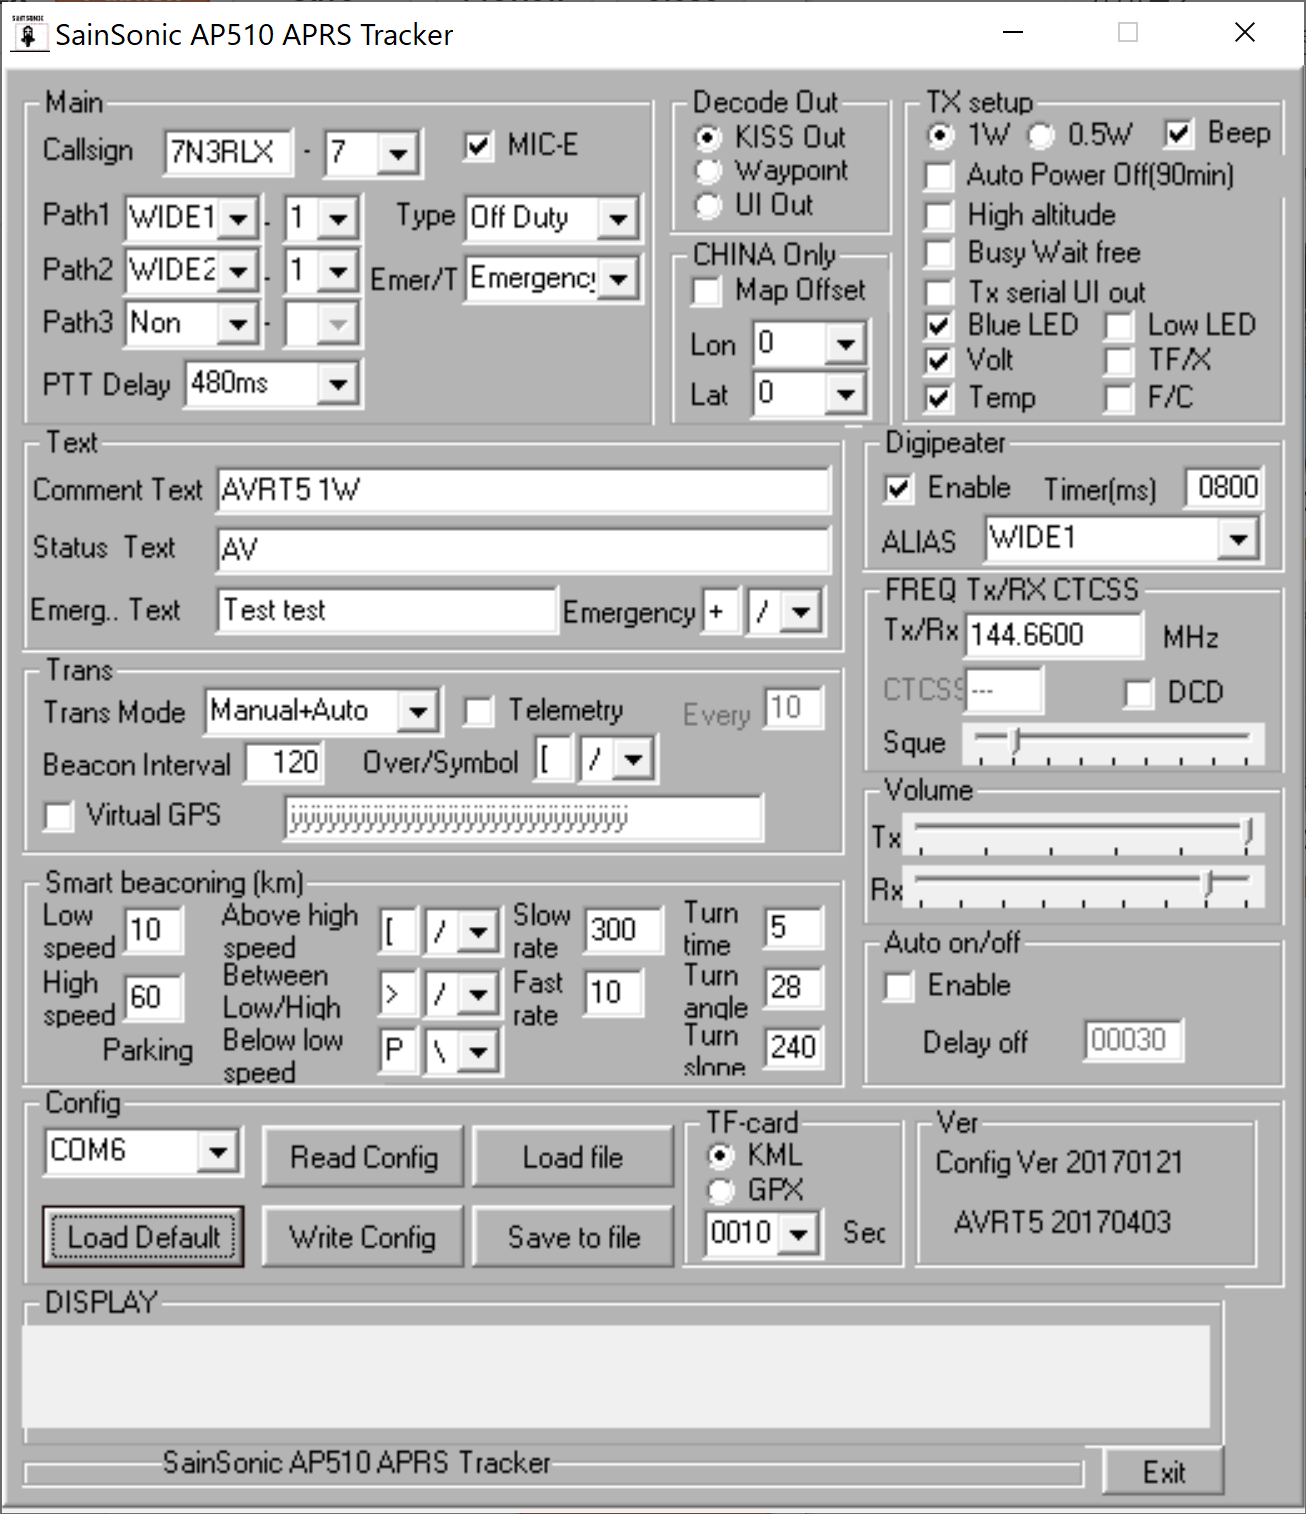Open the Path2 WIDE2 dropdown
This screenshot has width=1306, height=1514.
(x=239, y=271)
